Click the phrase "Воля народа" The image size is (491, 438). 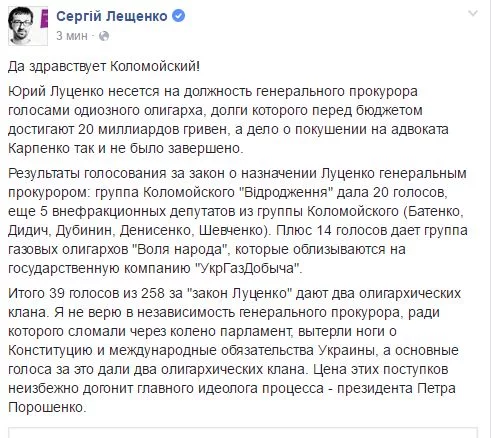(178, 249)
